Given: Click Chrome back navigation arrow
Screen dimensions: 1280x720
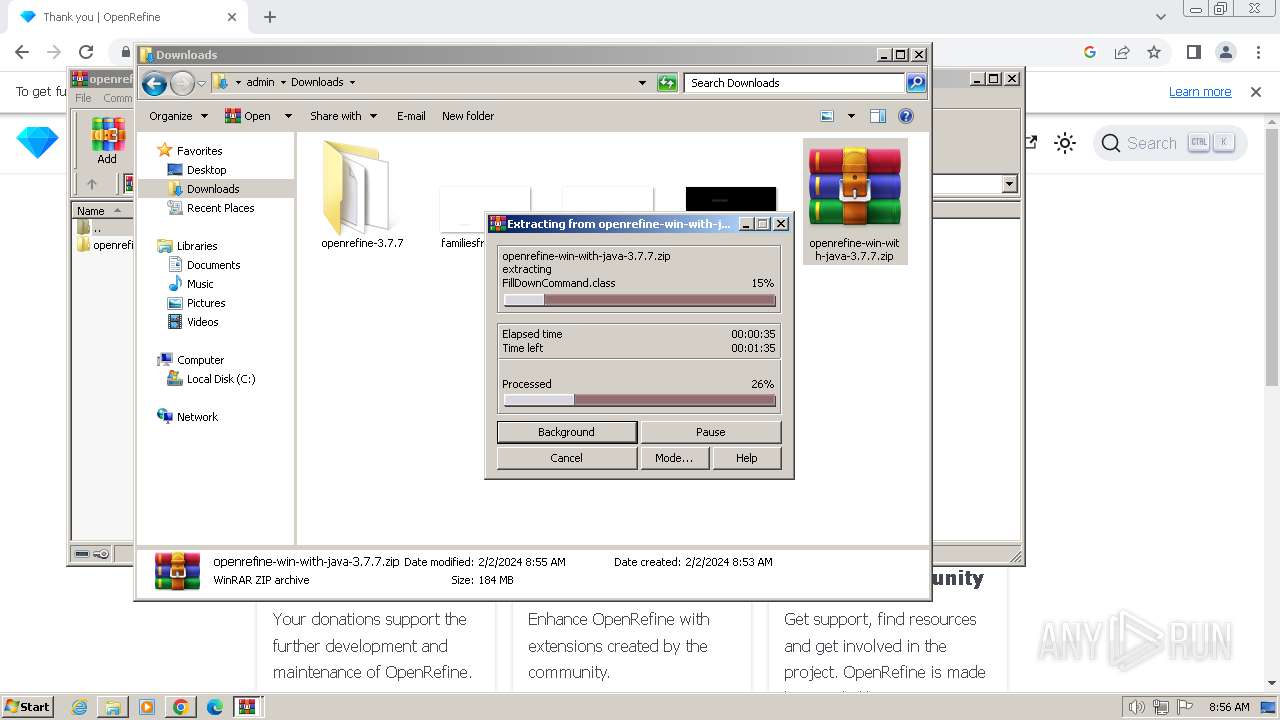Looking at the screenshot, I should 22,52.
